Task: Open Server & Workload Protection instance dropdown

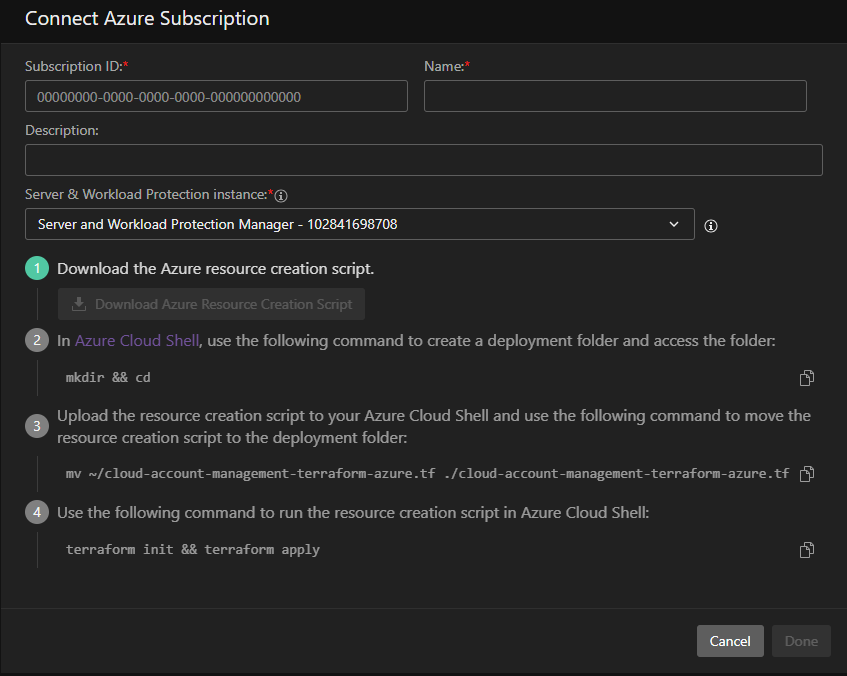Action: [x=359, y=224]
